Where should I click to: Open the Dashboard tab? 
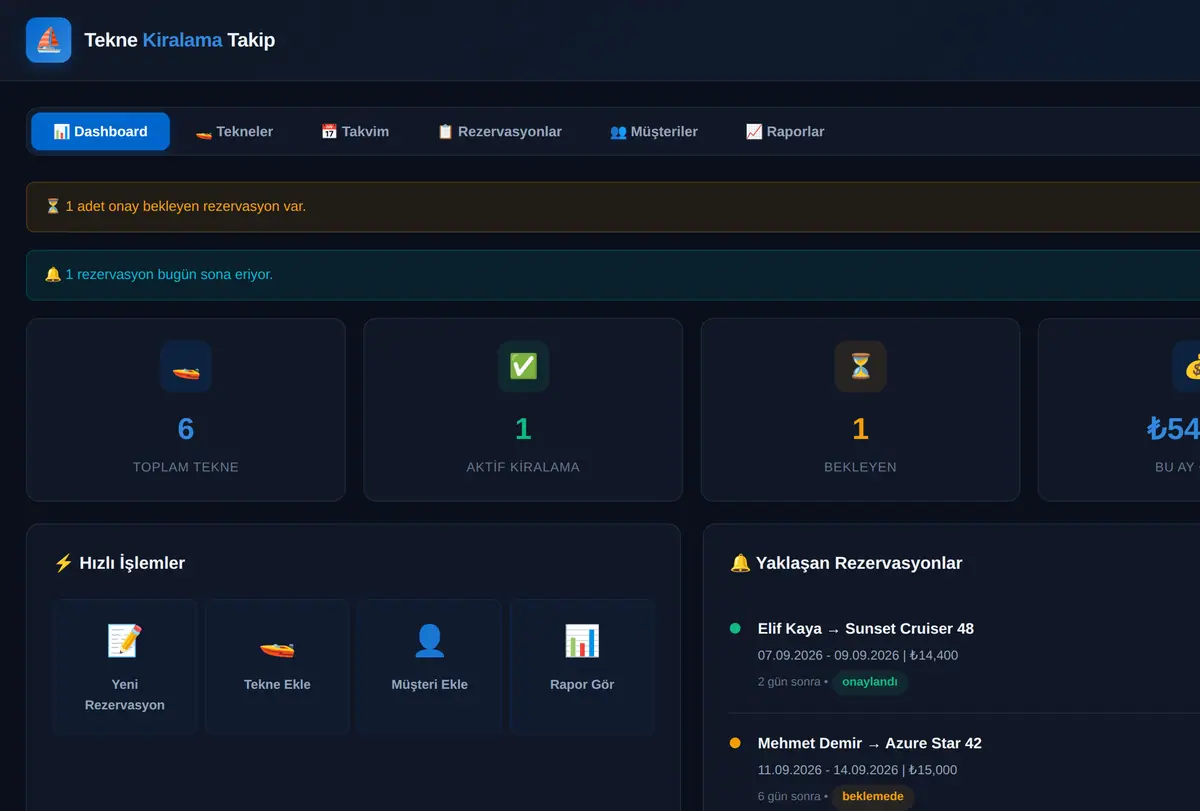tap(100, 132)
